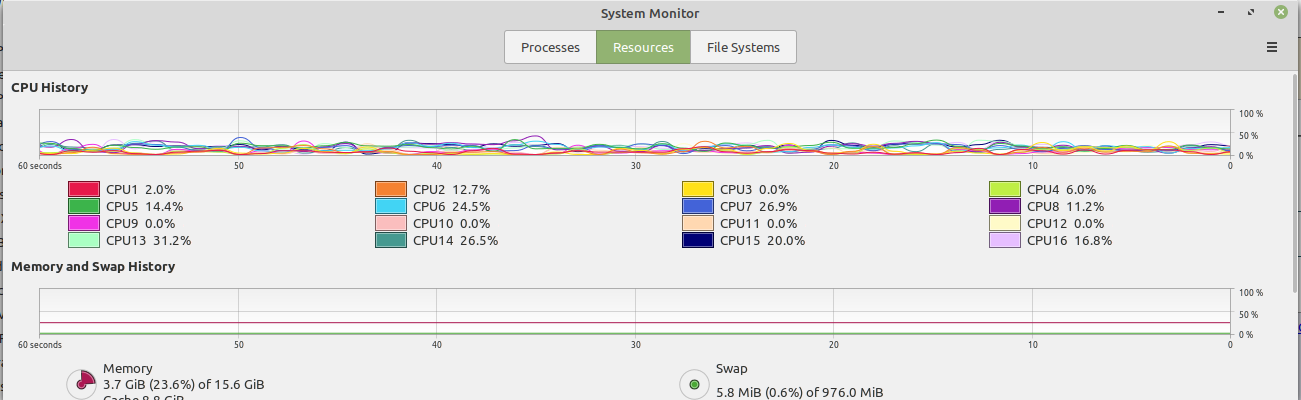Click the Swap usage circle icon
This screenshot has height=400, width=1301.
(x=694, y=383)
